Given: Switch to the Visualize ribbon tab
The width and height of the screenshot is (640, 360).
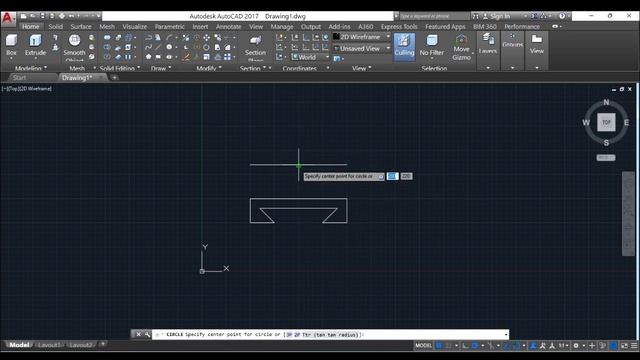Looking at the screenshot, I should point(135,27).
